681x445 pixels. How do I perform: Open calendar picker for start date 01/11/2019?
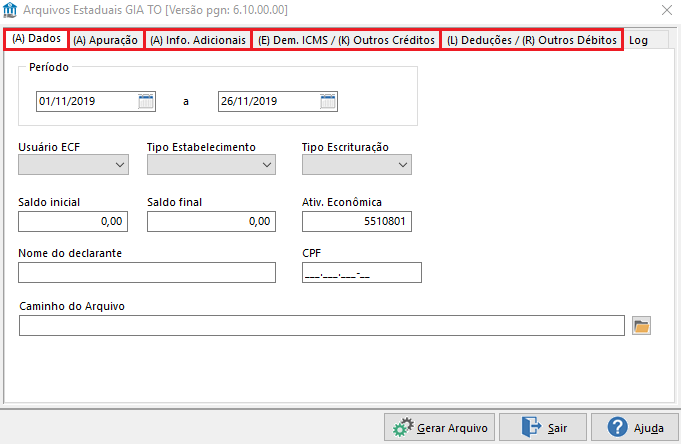(x=146, y=102)
